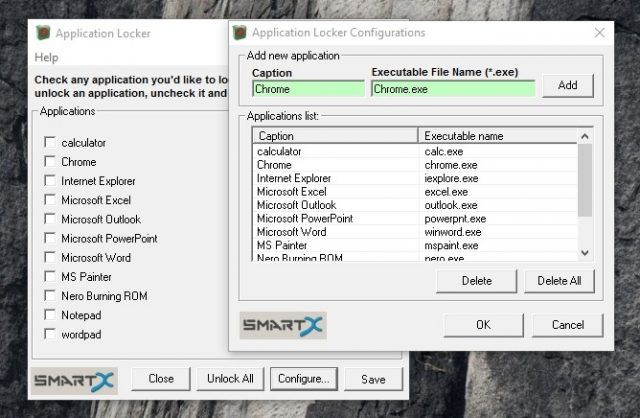
Task: Click the Delete All button
Action: pyautogui.click(x=559, y=281)
